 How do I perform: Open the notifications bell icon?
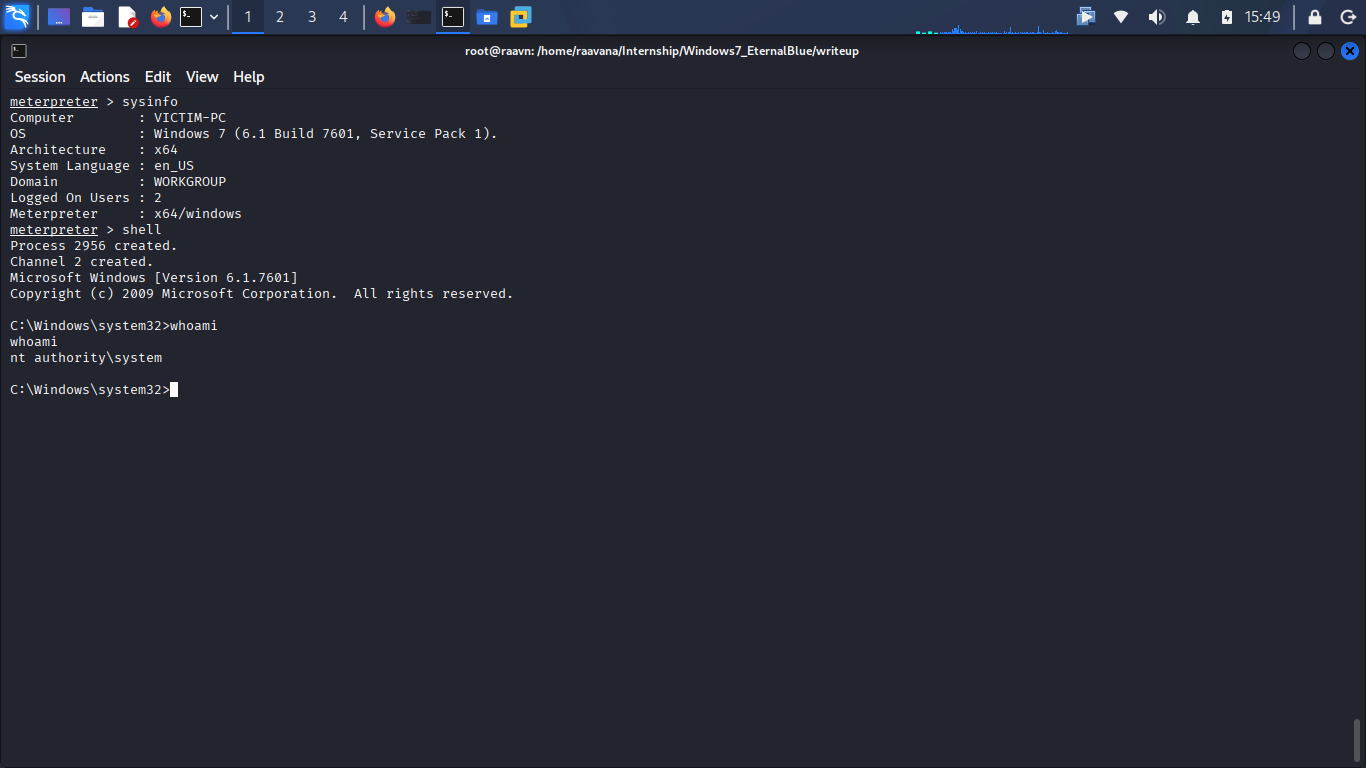tap(1193, 17)
